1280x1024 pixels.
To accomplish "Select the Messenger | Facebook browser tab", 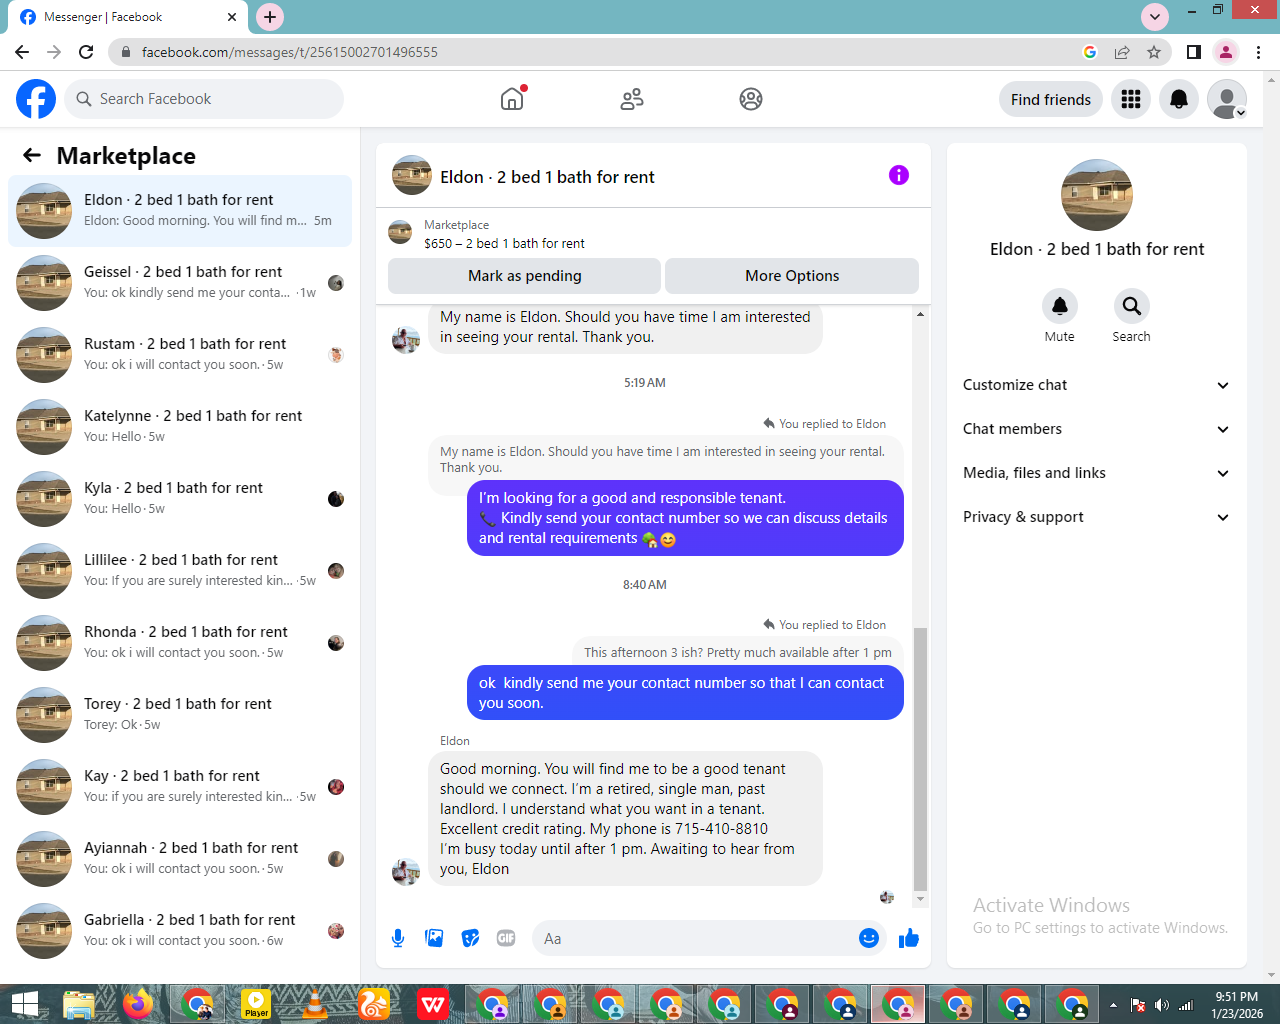I will (130, 17).
